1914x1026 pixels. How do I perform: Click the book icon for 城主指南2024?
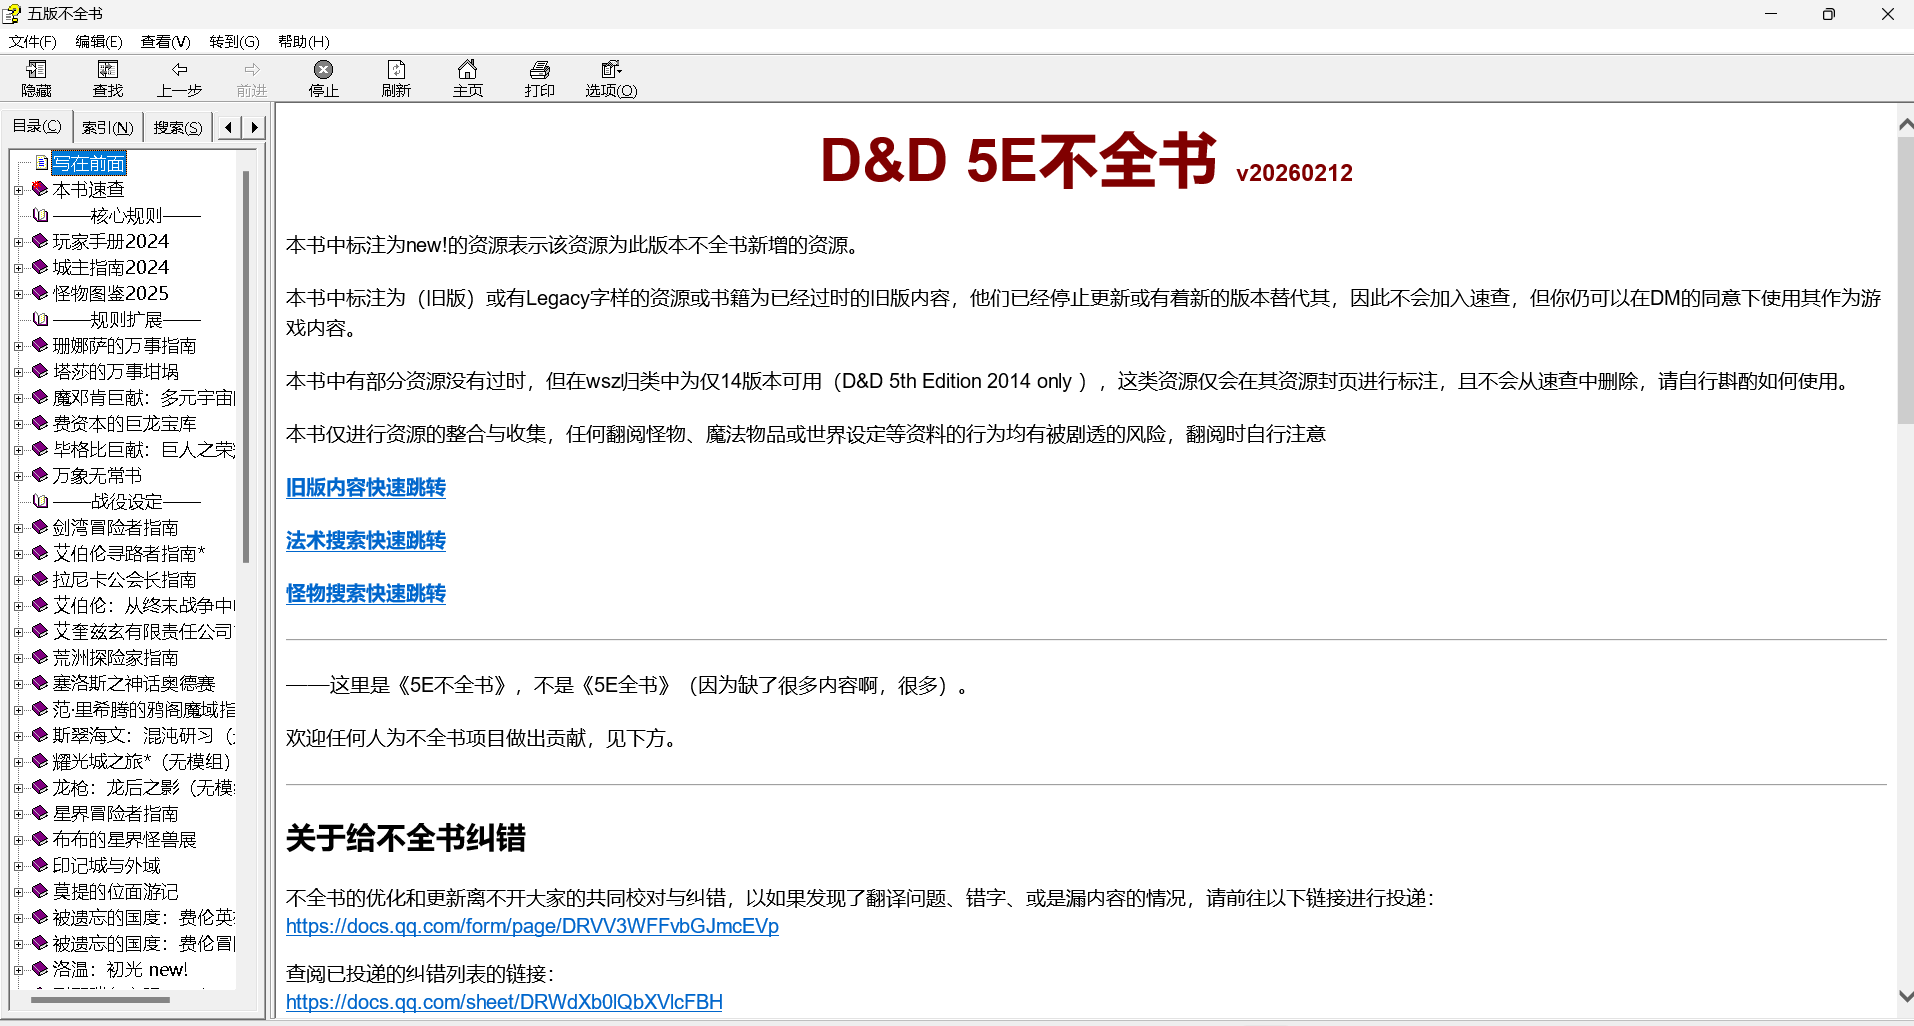coord(40,267)
